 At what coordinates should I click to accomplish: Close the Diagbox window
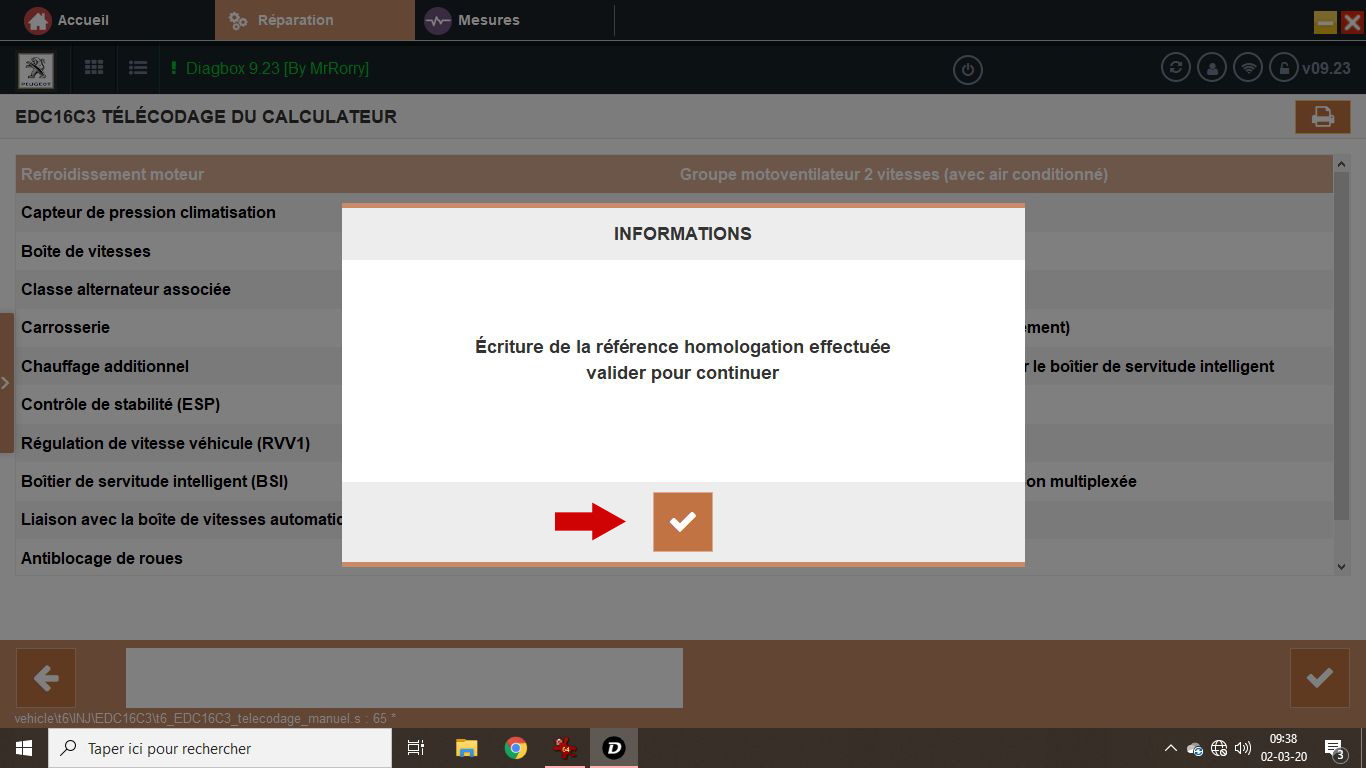tap(1351, 21)
